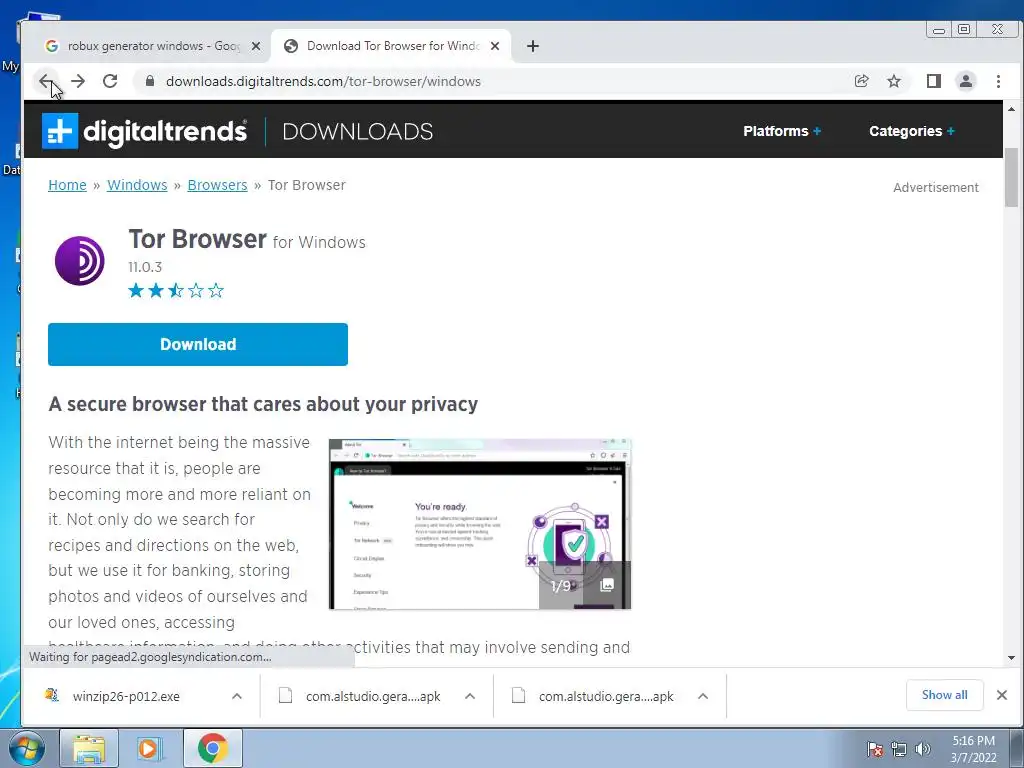1024x768 pixels.
Task: Open the Chrome side panel icon
Action: tap(933, 81)
